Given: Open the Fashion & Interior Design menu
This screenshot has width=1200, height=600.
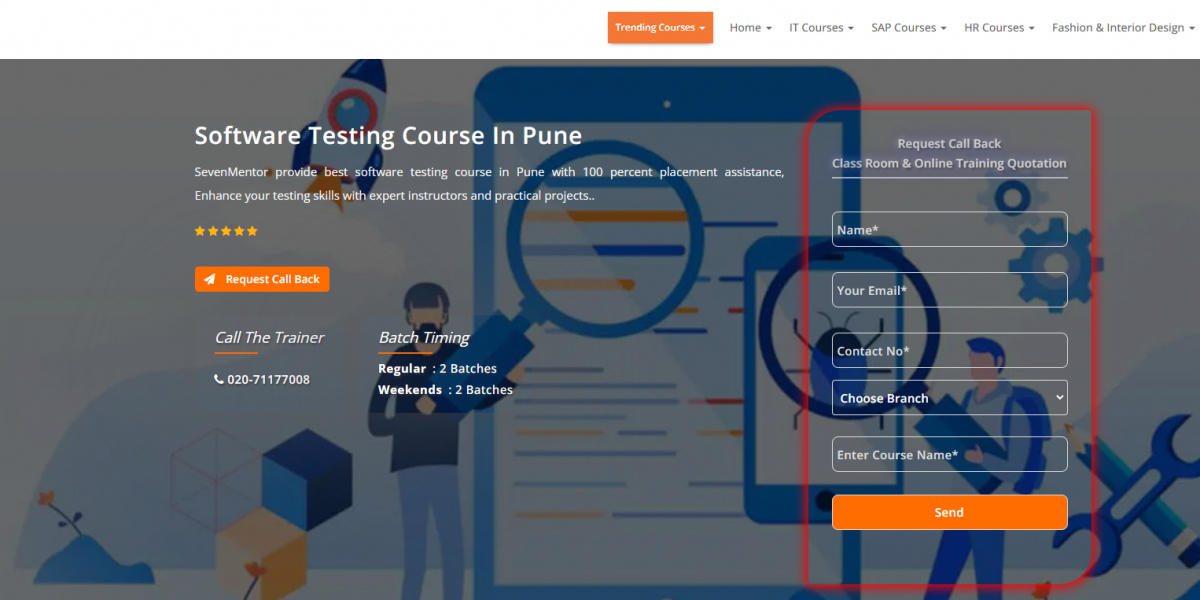Looking at the screenshot, I should point(1122,28).
